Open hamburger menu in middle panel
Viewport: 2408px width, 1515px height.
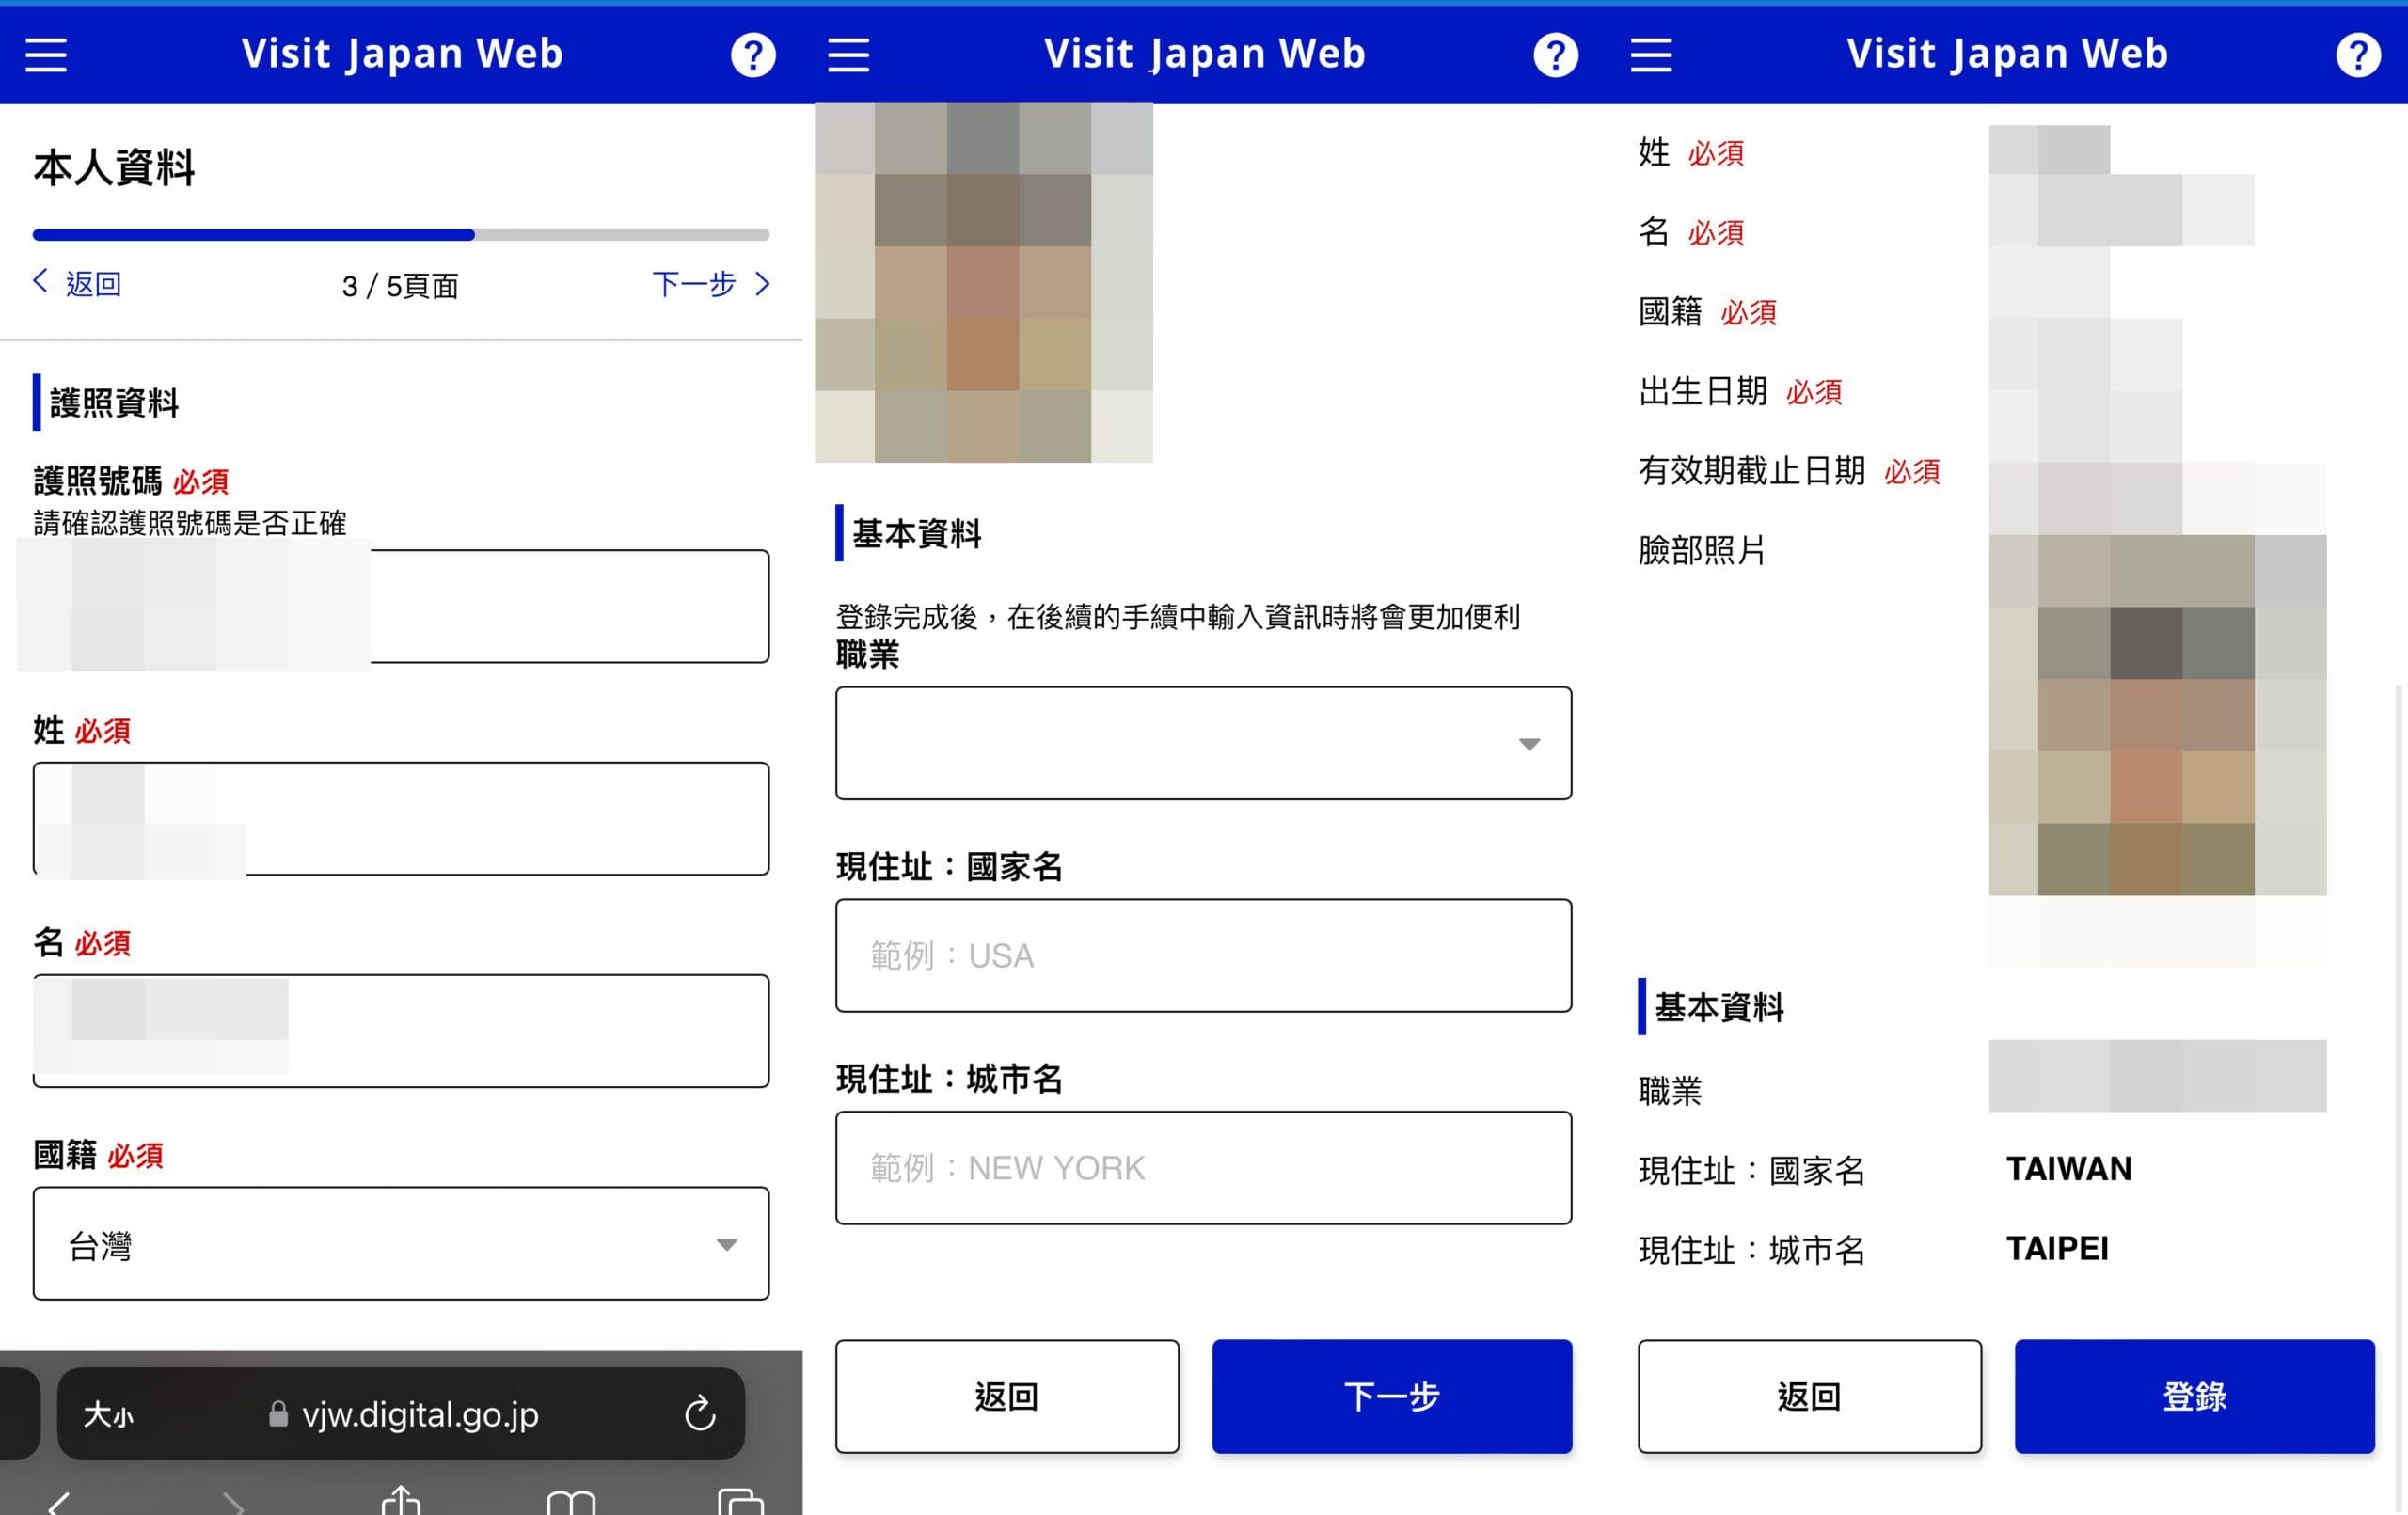pyautogui.click(x=848, y=55)
